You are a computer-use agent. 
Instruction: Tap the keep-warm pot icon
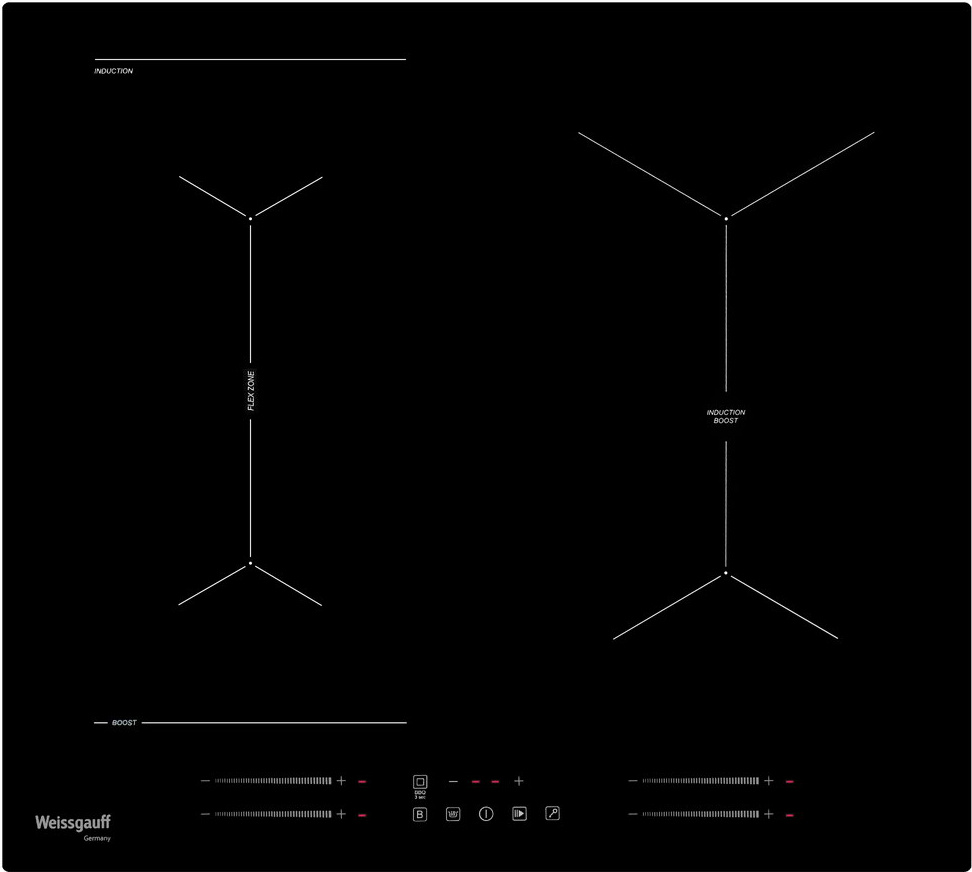tap(453, 814)
